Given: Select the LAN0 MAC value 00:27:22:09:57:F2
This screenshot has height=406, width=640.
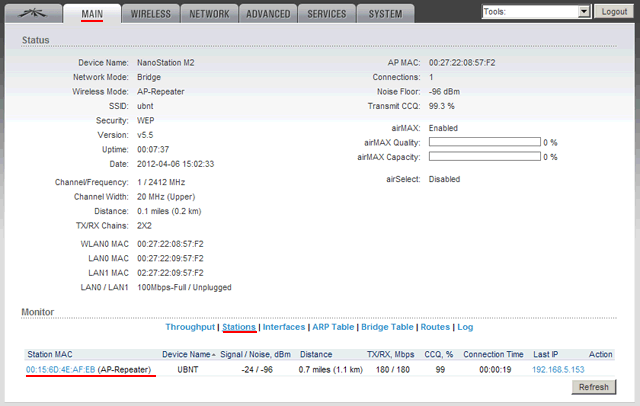Looking at the screenshot, I should [170, 258].
